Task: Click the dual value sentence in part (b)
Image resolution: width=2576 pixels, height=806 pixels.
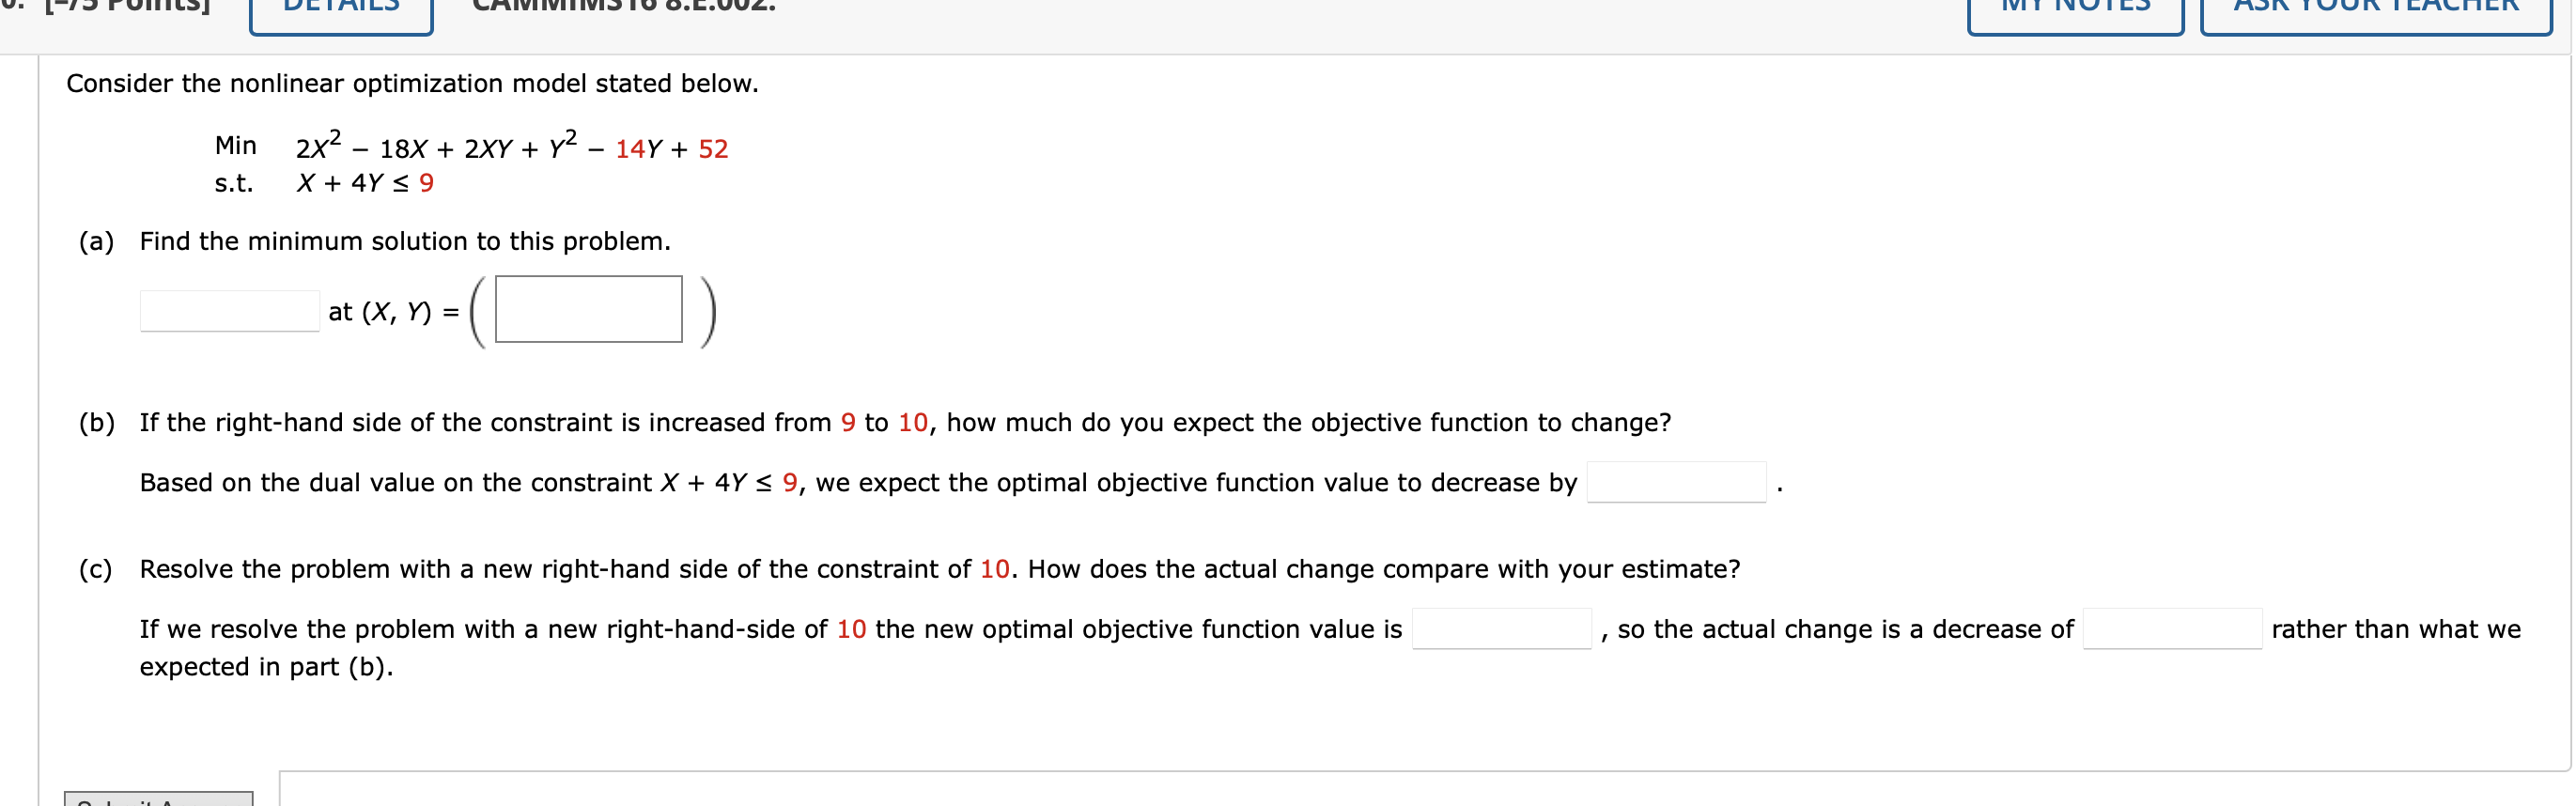Action: [860, 482]
